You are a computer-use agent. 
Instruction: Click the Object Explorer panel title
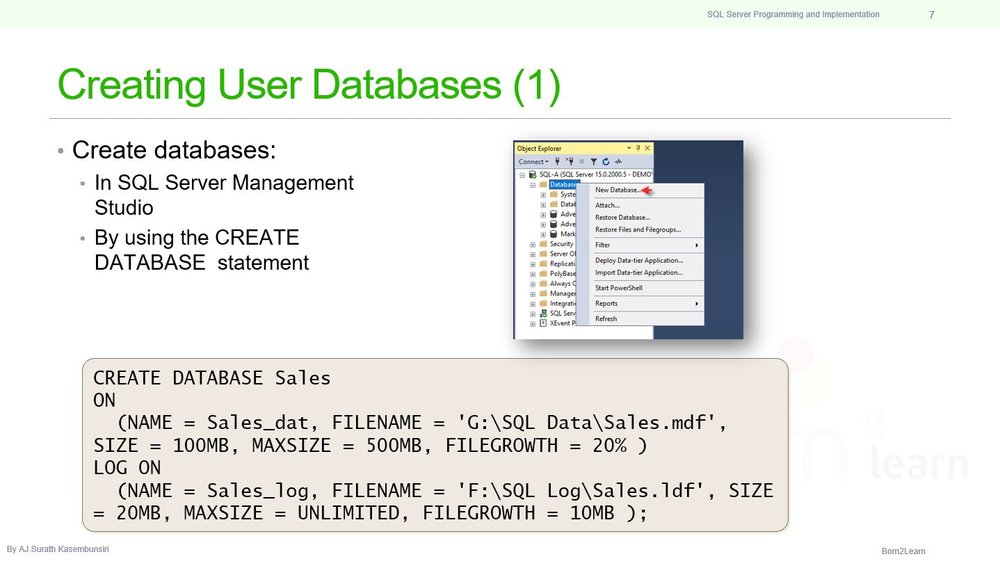click(x=539, y=149)
